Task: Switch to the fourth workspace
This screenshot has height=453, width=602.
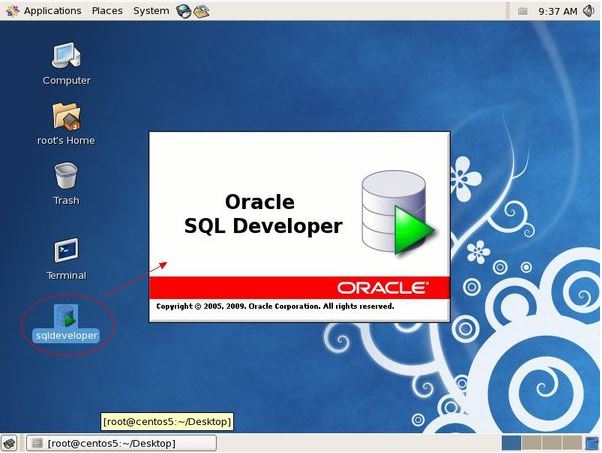Action: tap(572, 443)
